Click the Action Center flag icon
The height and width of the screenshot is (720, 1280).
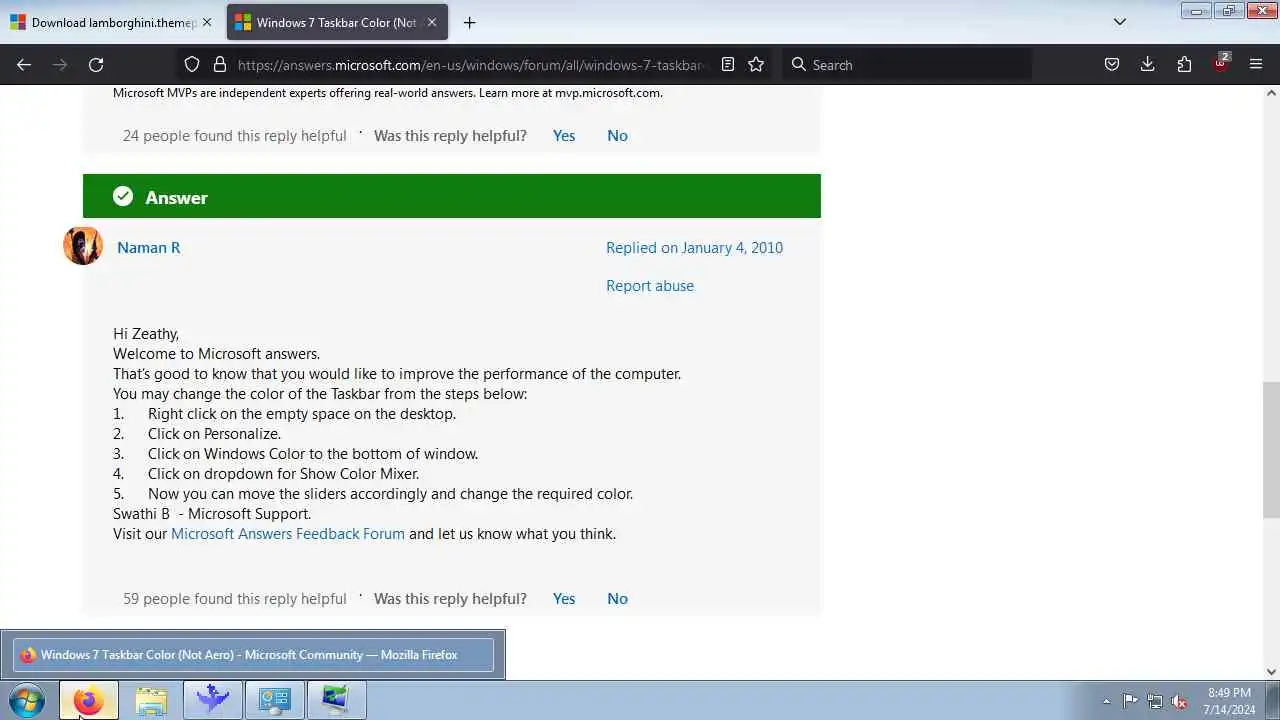pos(1130,701)
